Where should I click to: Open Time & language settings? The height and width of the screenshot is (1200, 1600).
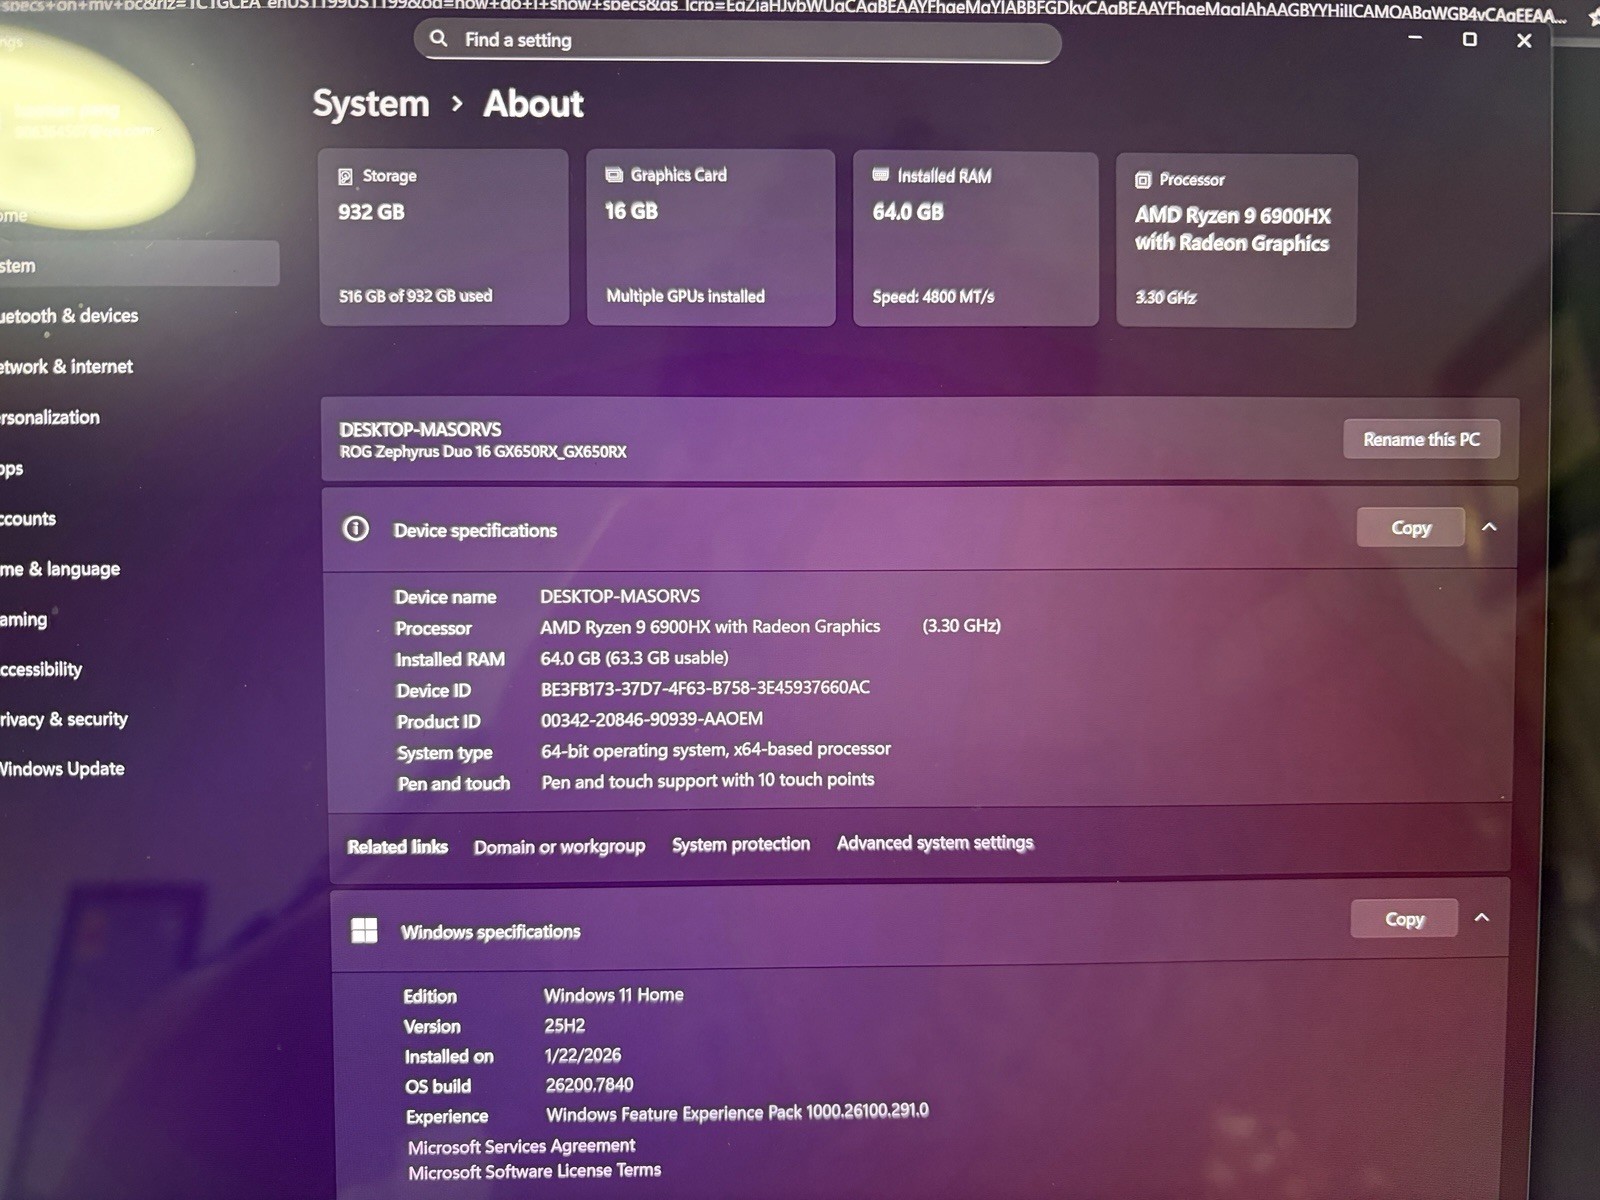pyautogui.click(x=60, y=569)
